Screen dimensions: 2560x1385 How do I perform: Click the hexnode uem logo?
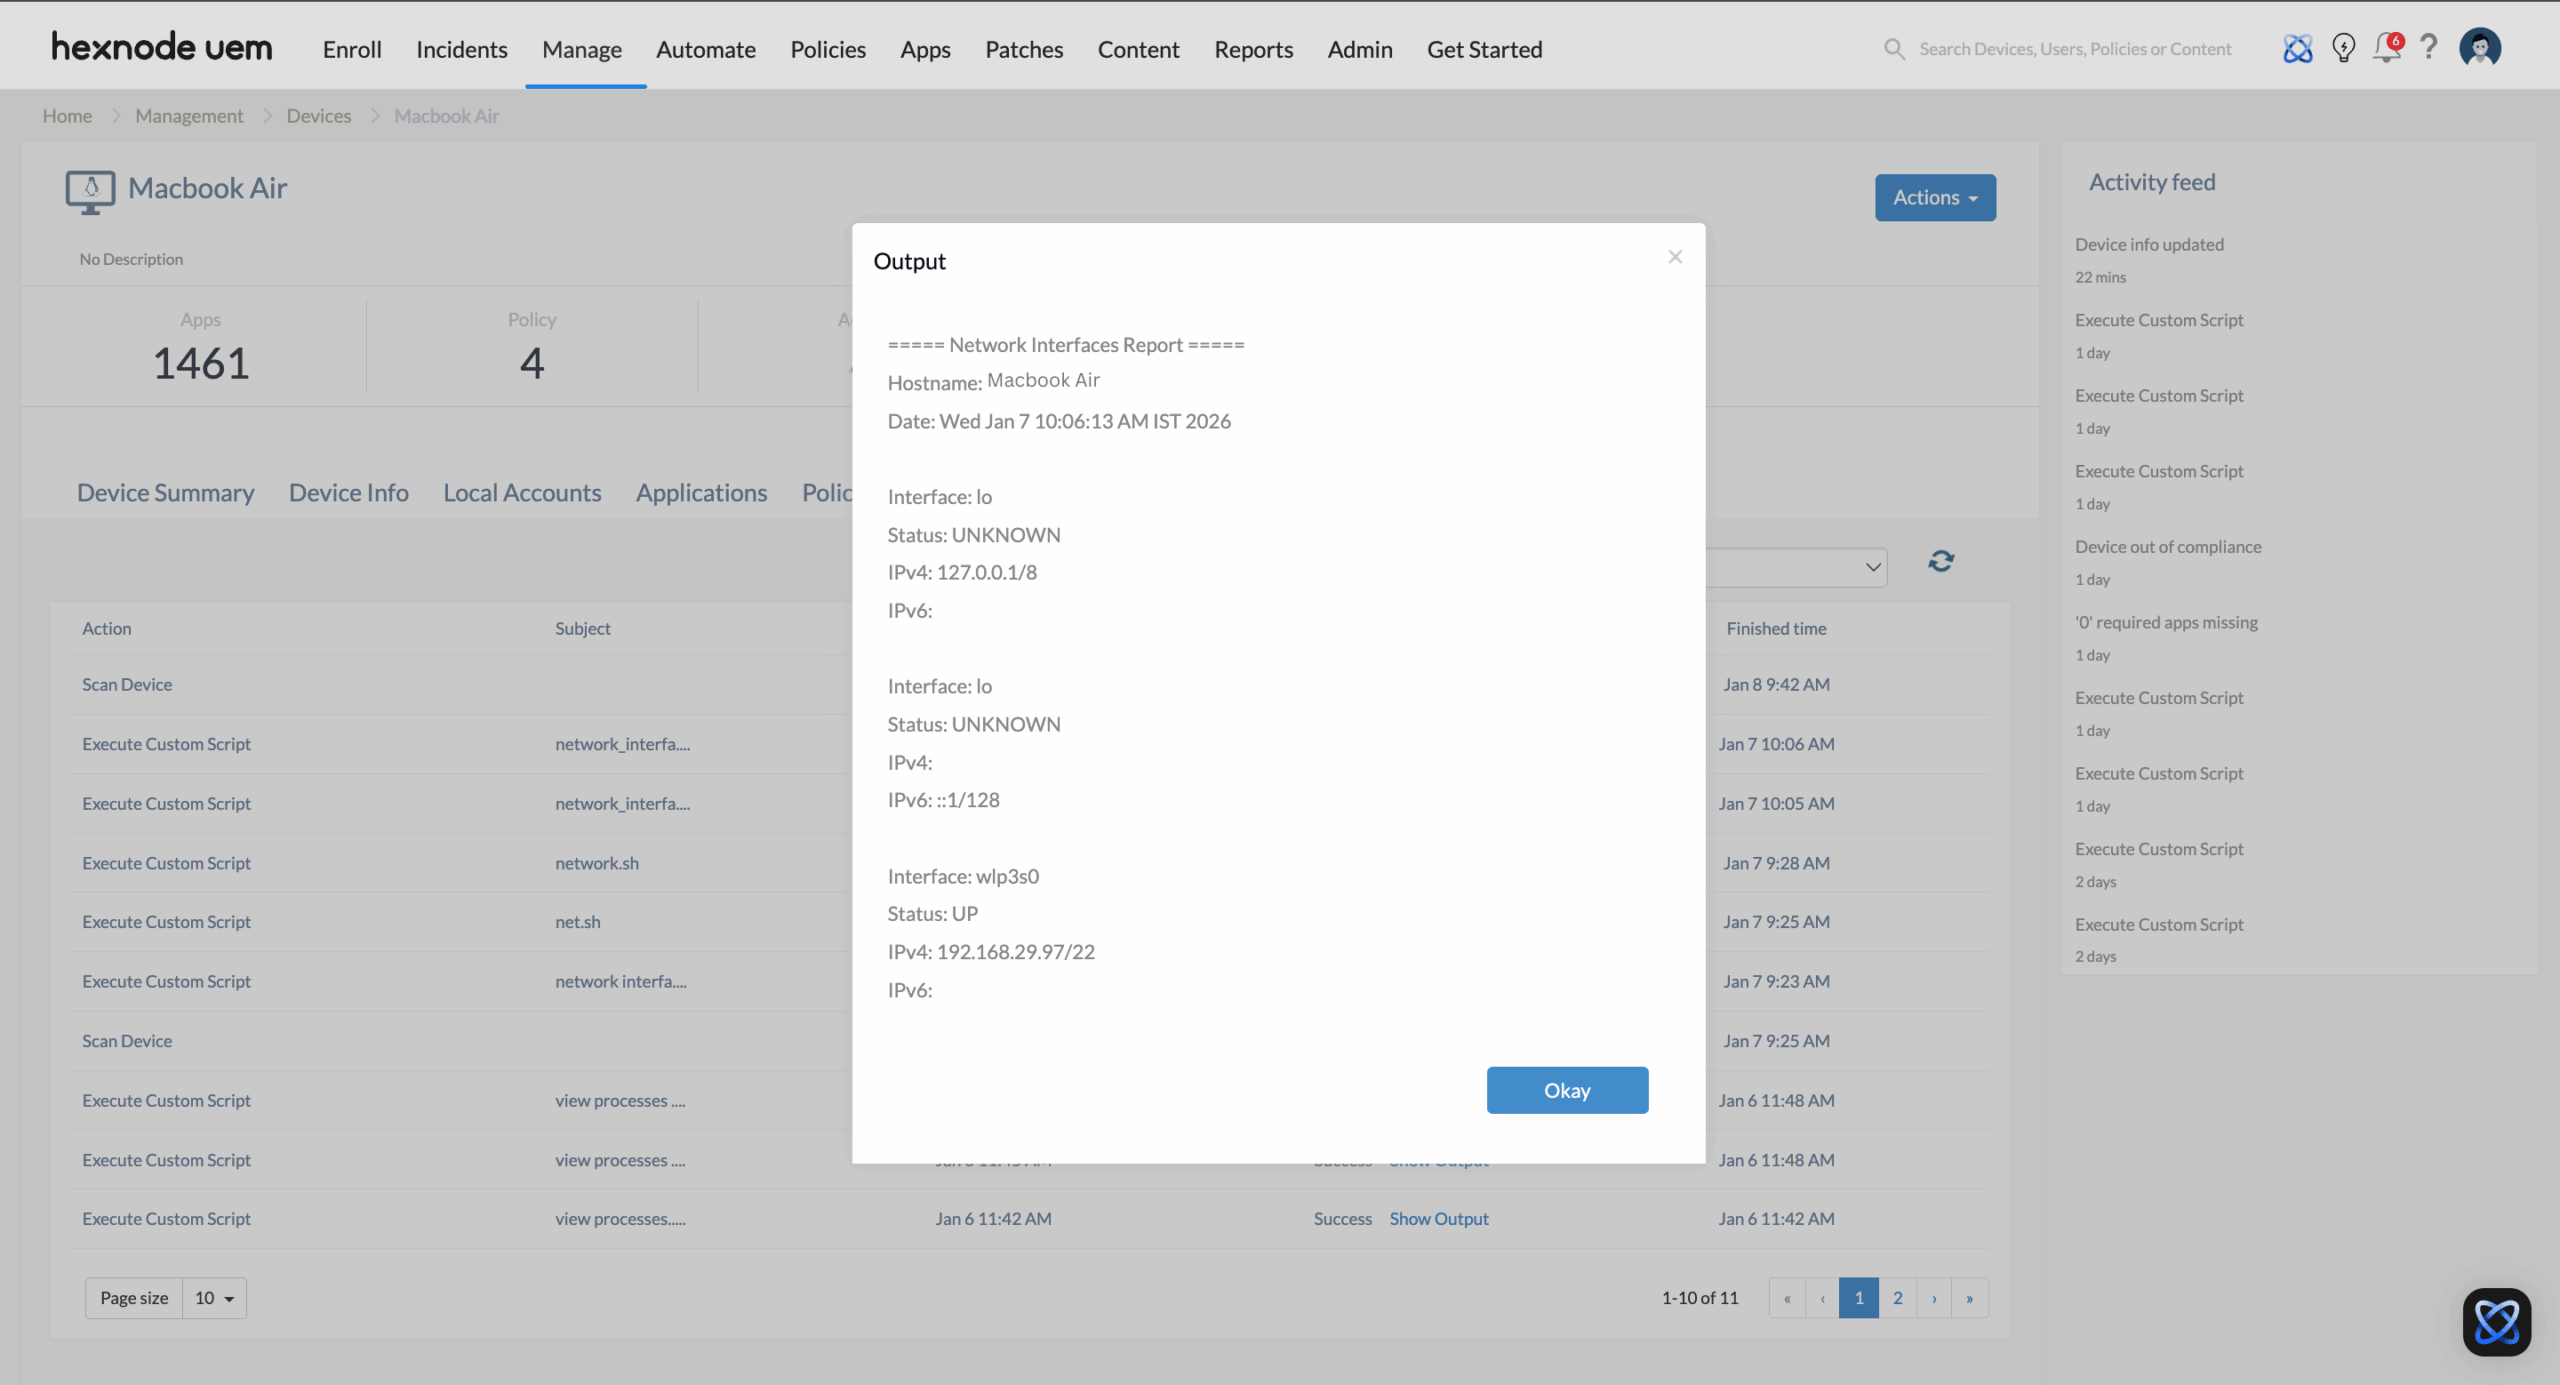click(x=161, y=45)
